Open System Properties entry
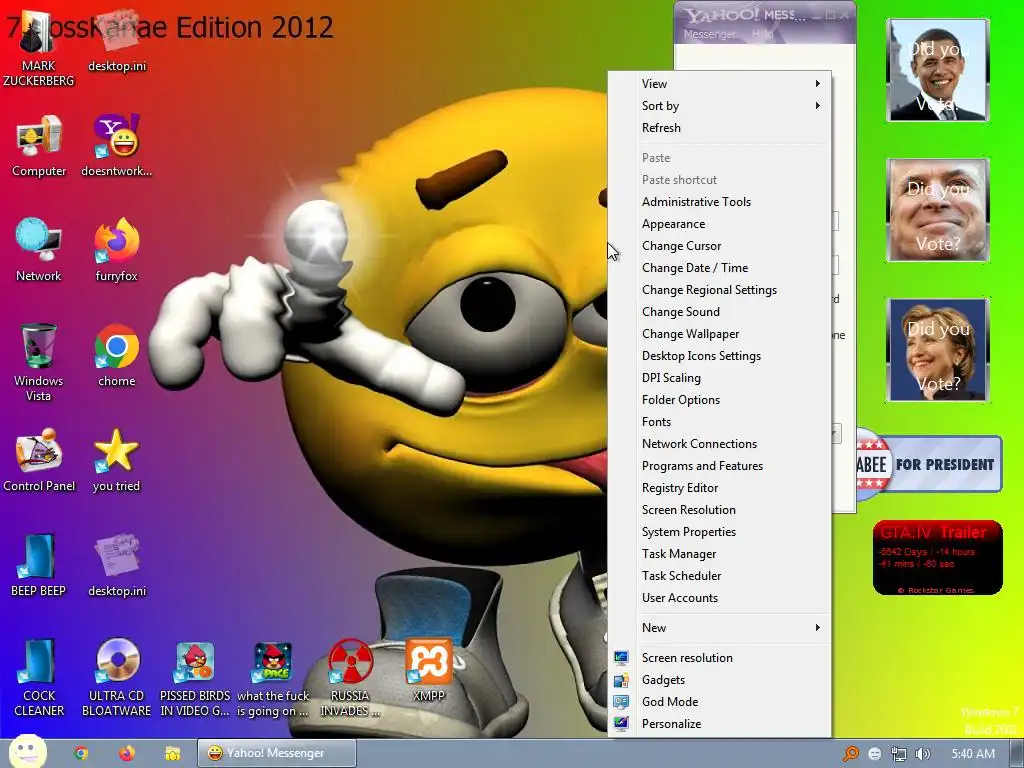Screen dimensions: 1024x768 point(720,532)
